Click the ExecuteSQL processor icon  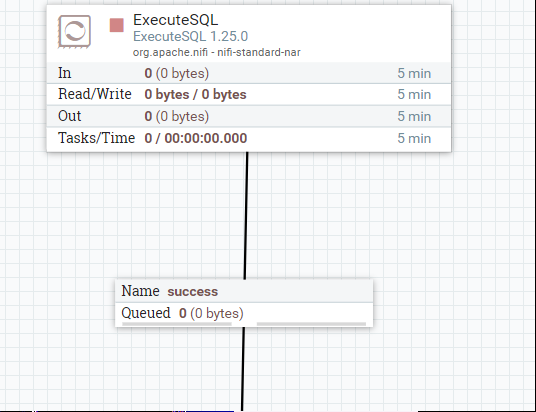(x=74, y=31)
